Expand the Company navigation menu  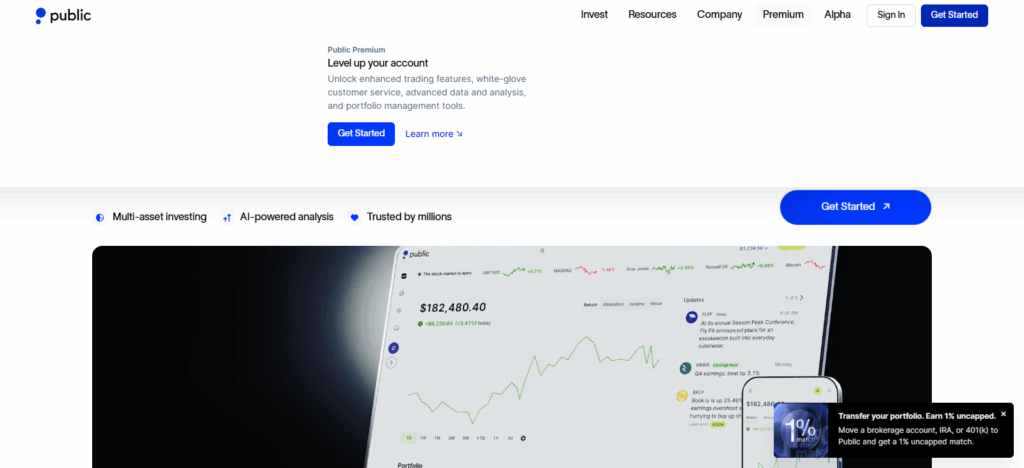click(719, 15)
